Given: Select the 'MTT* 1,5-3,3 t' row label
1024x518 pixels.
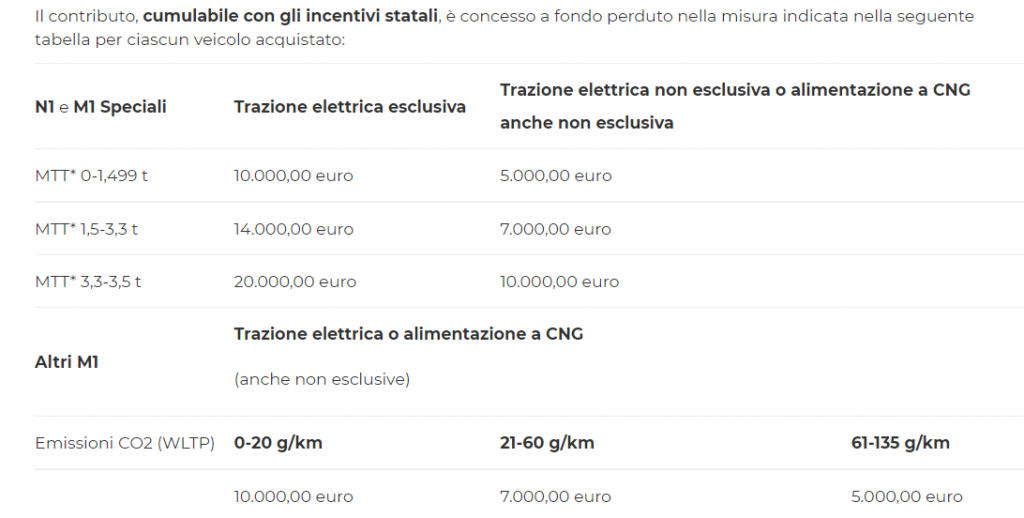Looking at the screenshot, I should coord(86,229).
